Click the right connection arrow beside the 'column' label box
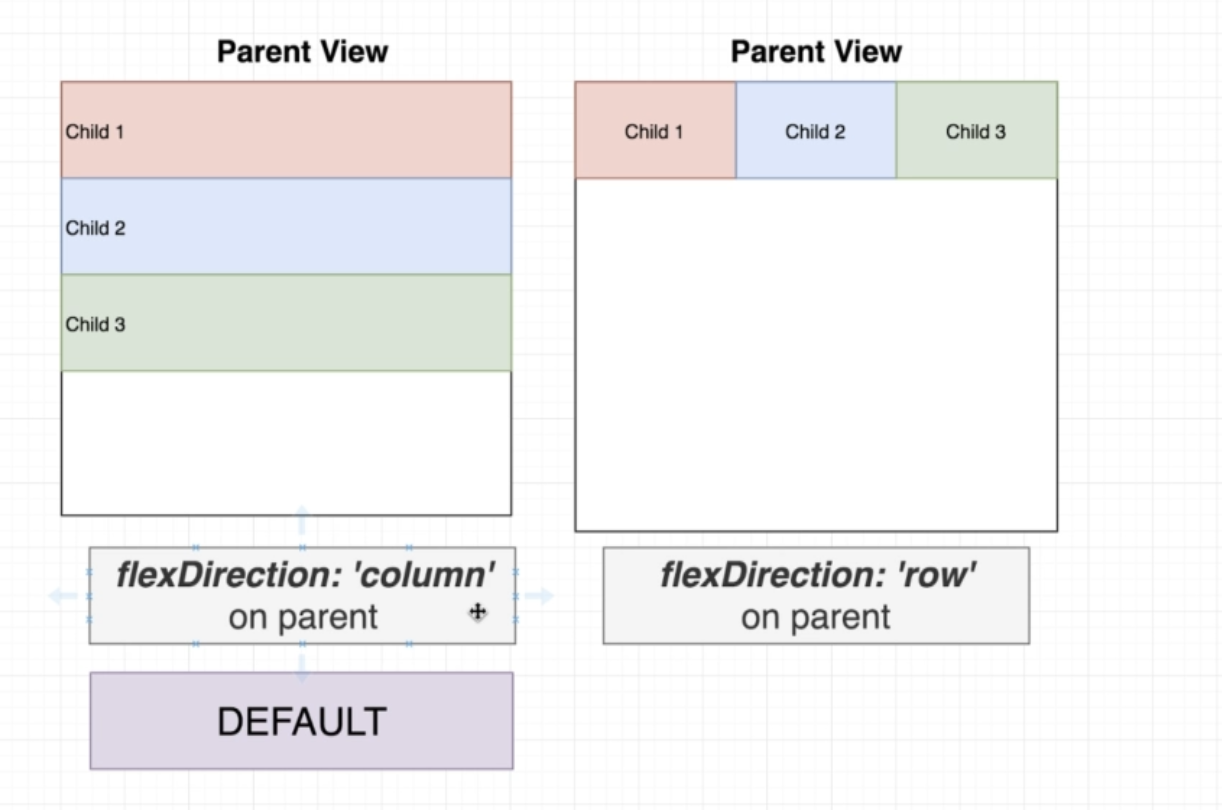1222x810 pixels. tap(540, 596)
